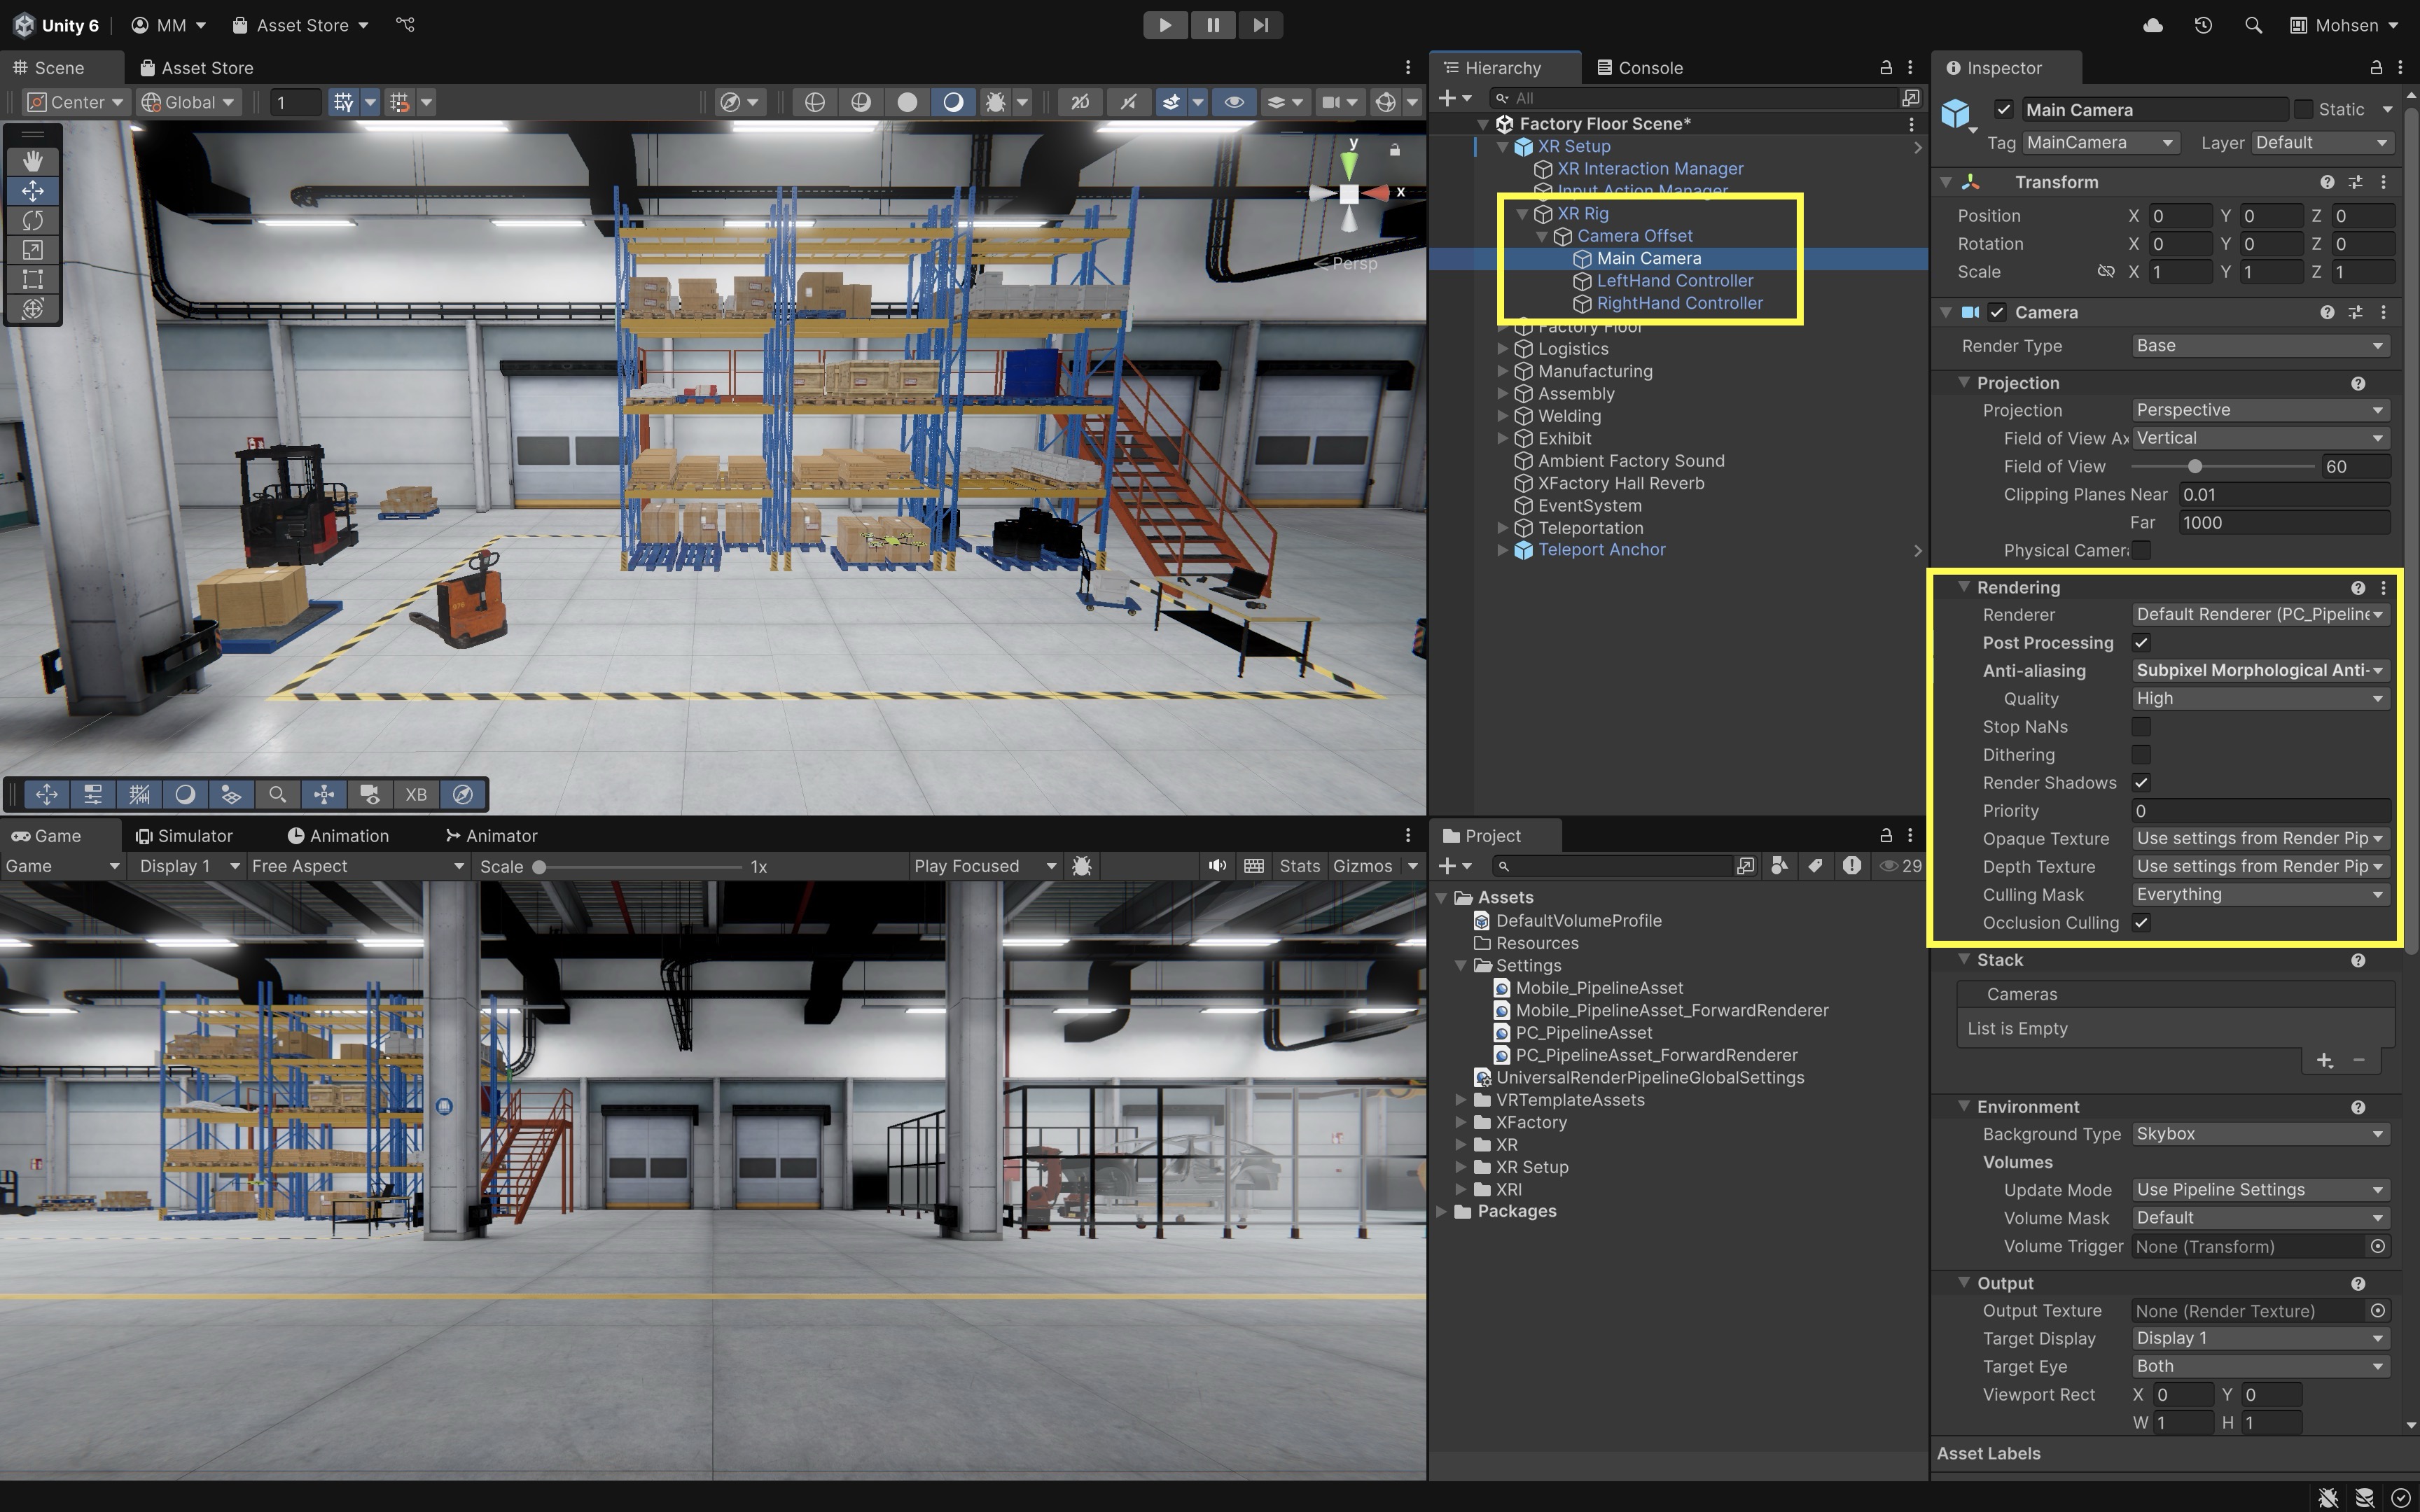Disable the Render Shadows checkbox
This screenshot has width=2420, height=1512.
(x=2141, y=783)
